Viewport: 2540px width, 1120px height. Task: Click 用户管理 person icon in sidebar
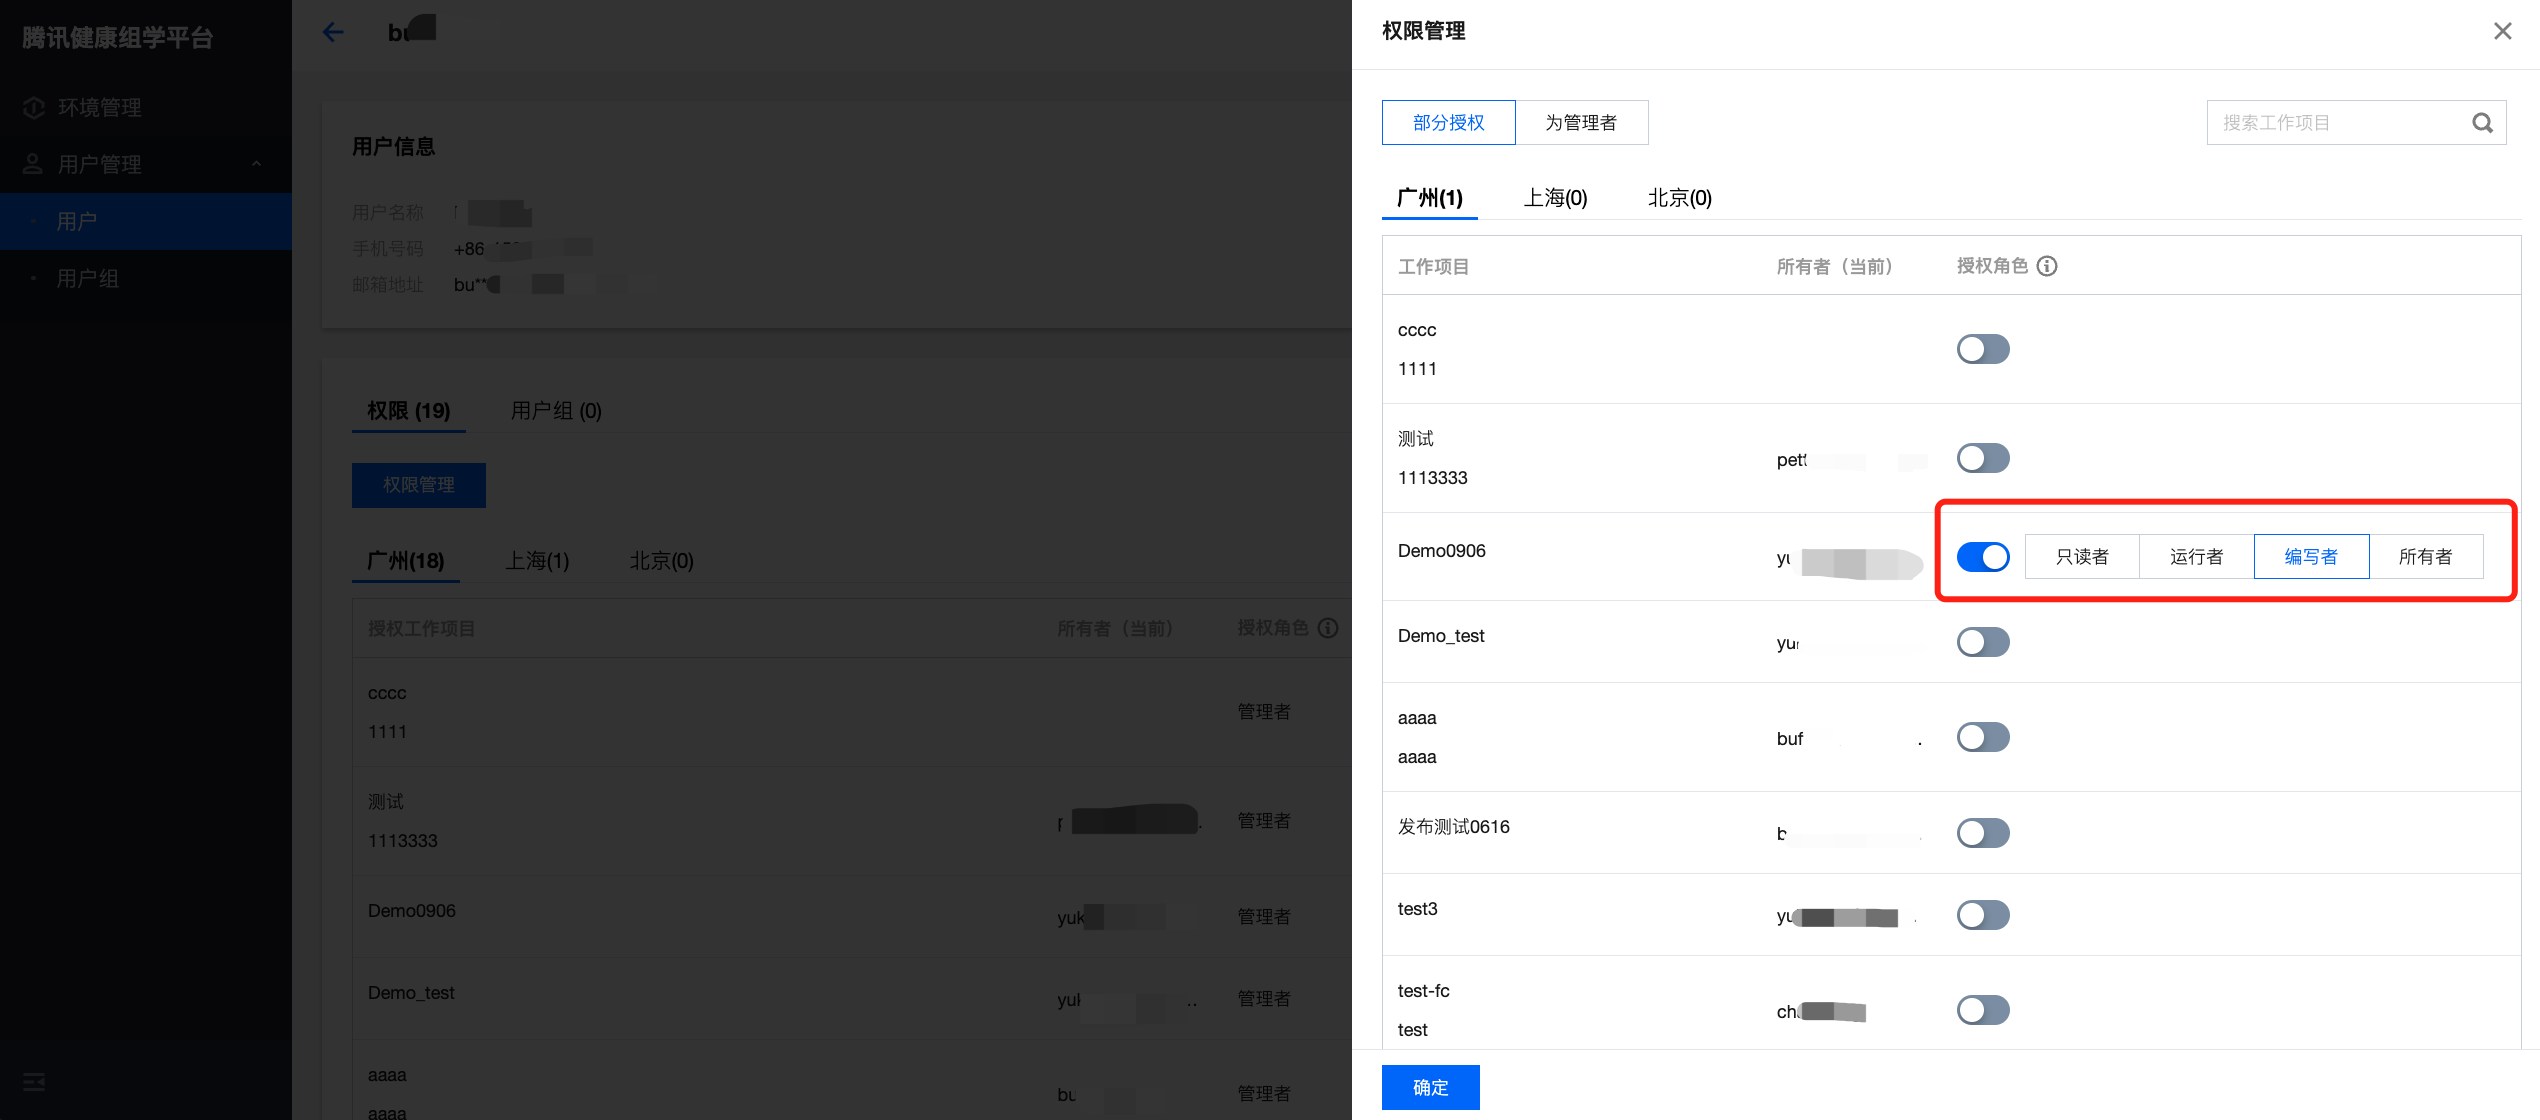pyautogui.click(x=34, y=164)
